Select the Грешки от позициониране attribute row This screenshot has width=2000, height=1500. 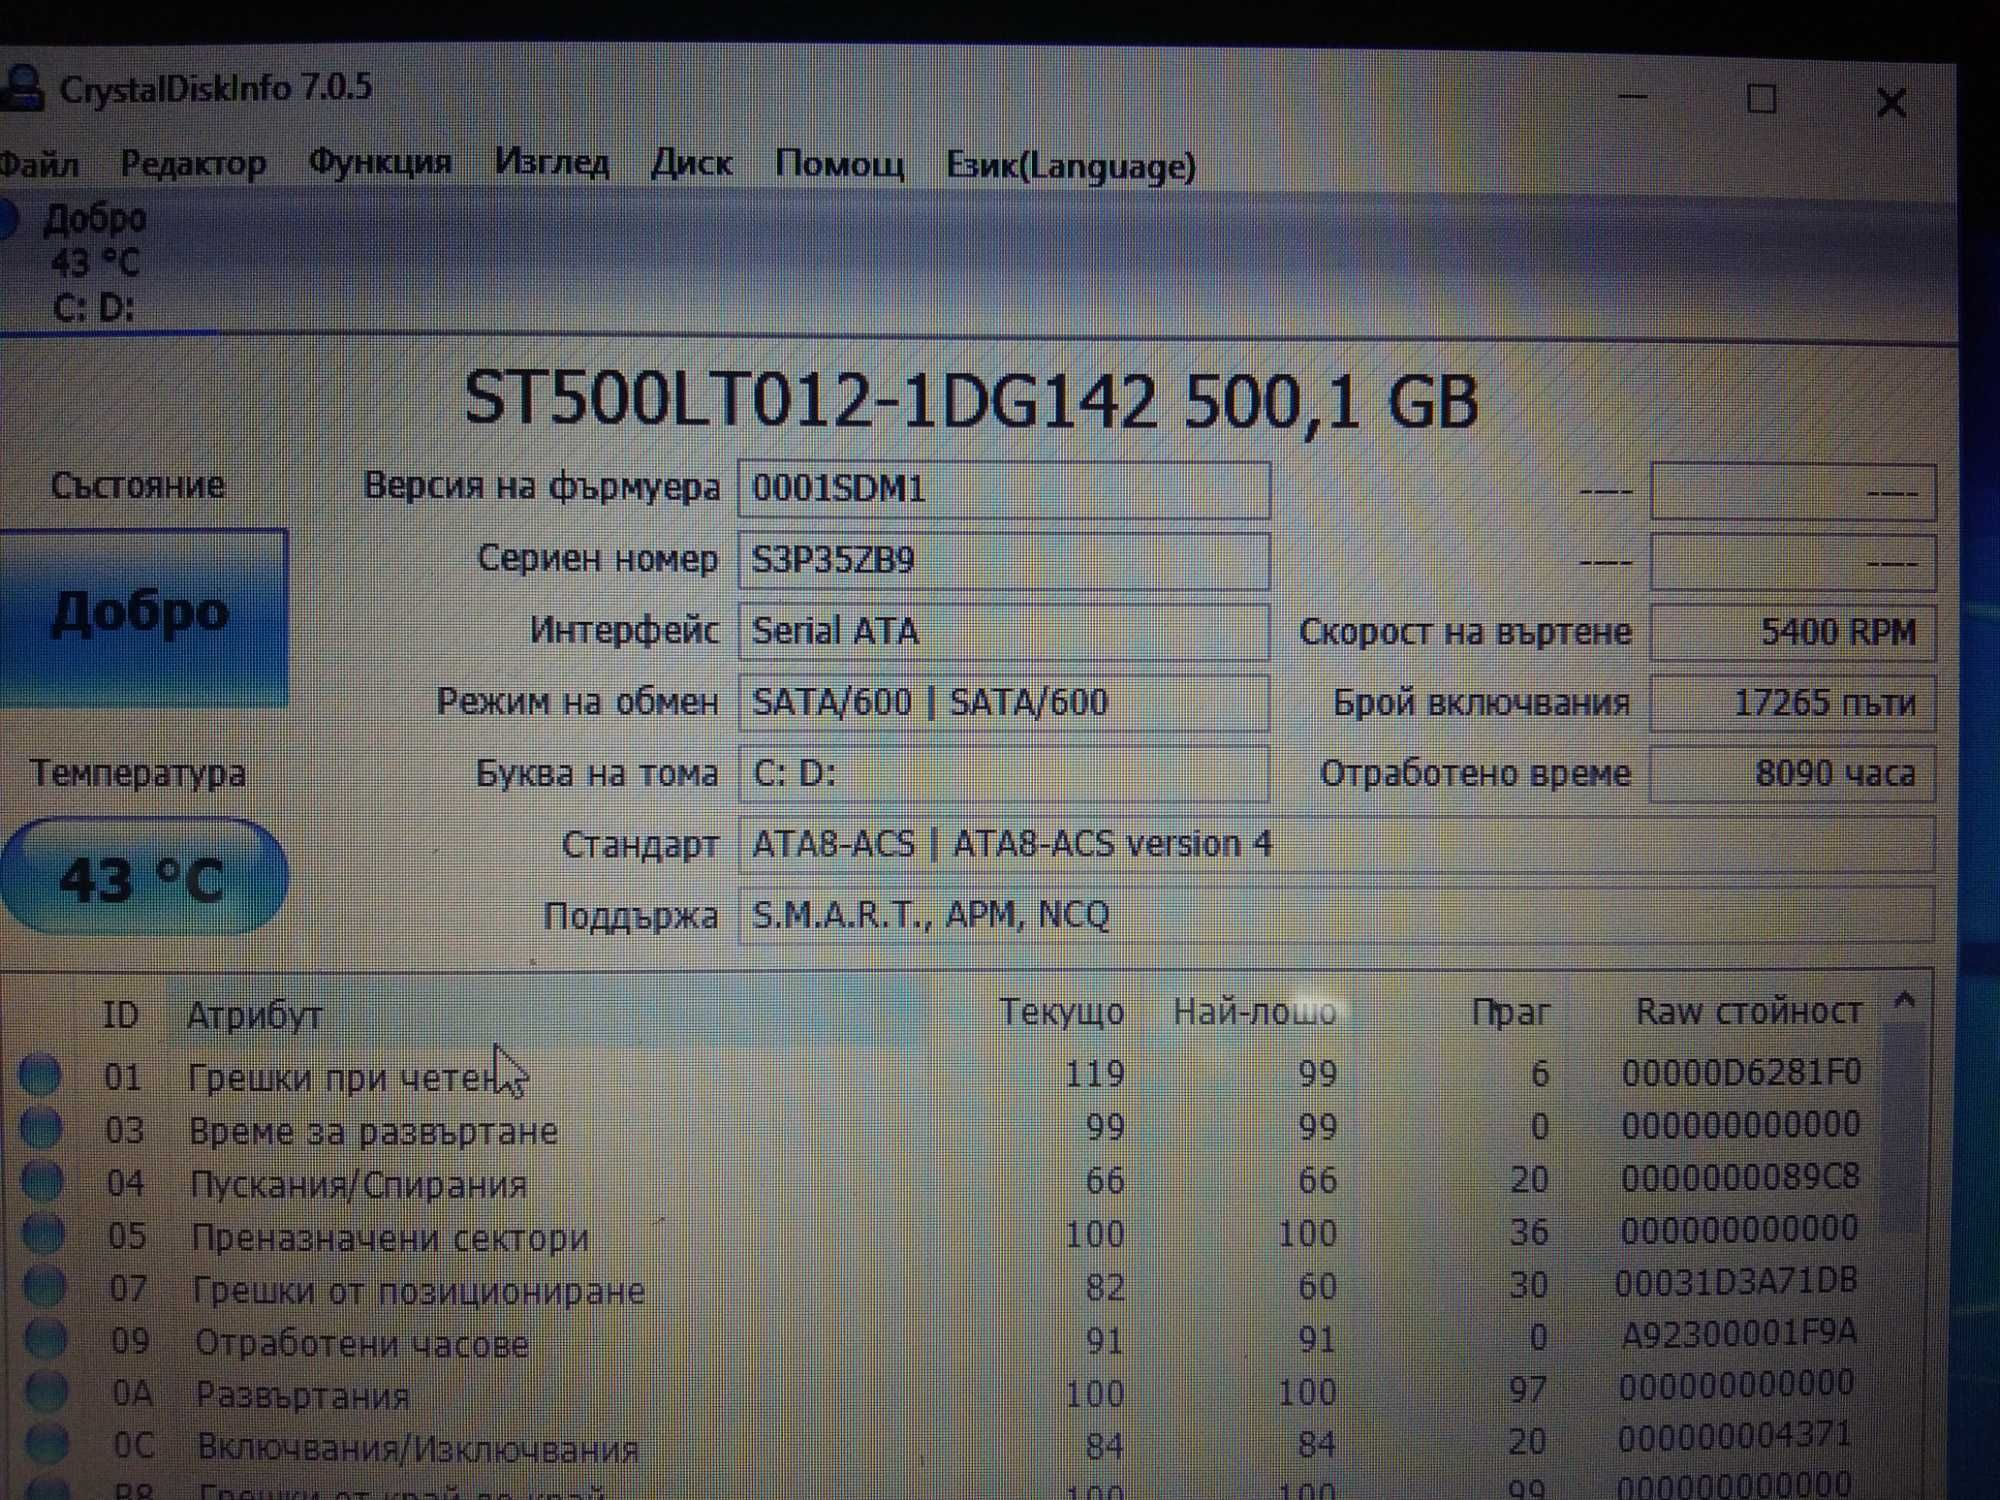coord(940,1287)
